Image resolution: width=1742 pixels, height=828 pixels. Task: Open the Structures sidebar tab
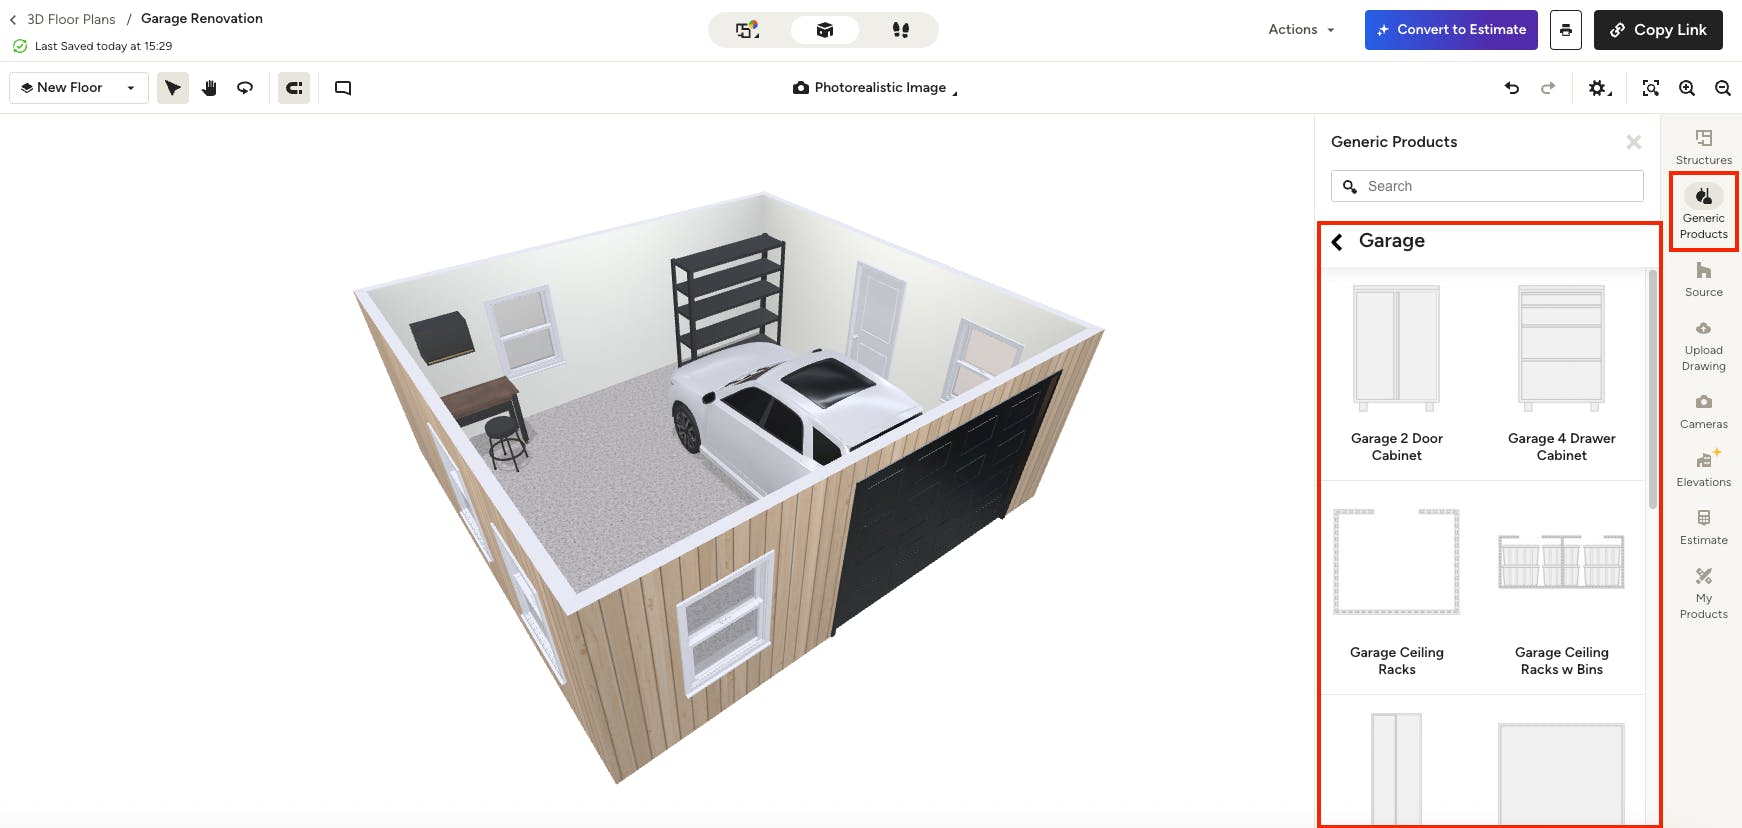(1704, 146)
